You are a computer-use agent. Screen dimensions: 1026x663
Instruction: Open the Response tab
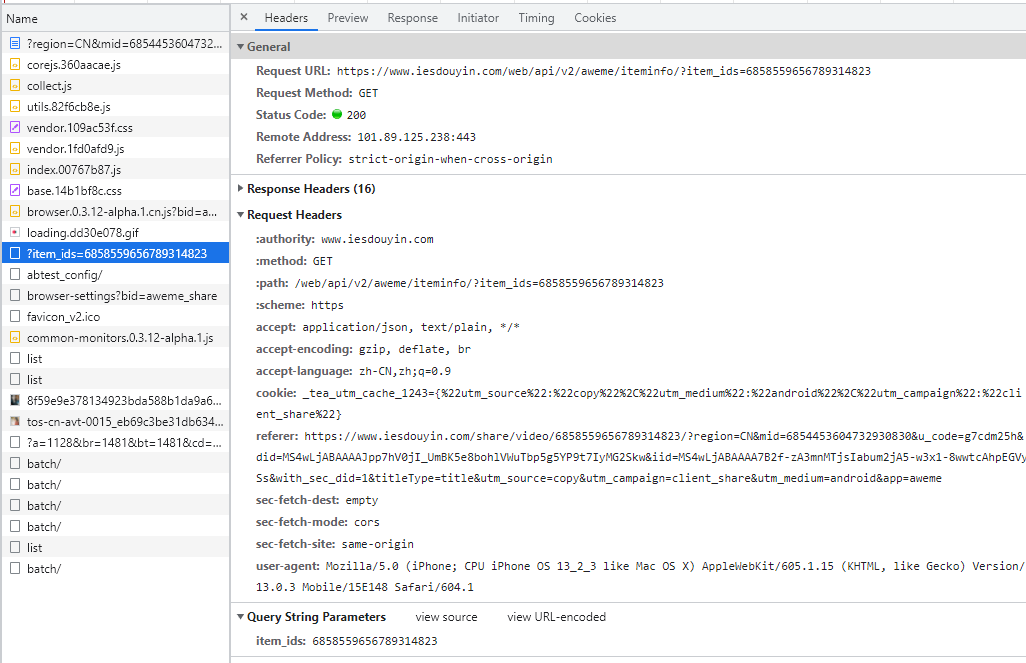(412, 18)
